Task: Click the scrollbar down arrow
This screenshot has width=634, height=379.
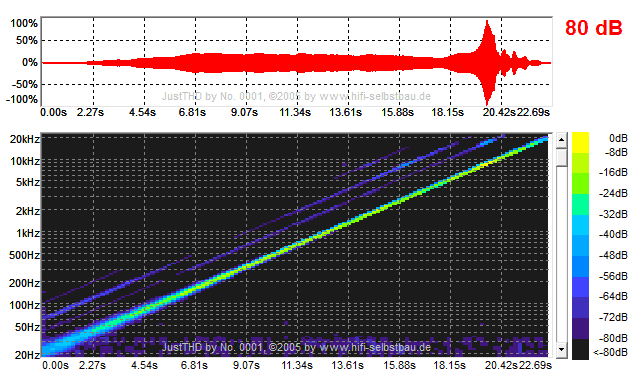Action: click(561, 349)
